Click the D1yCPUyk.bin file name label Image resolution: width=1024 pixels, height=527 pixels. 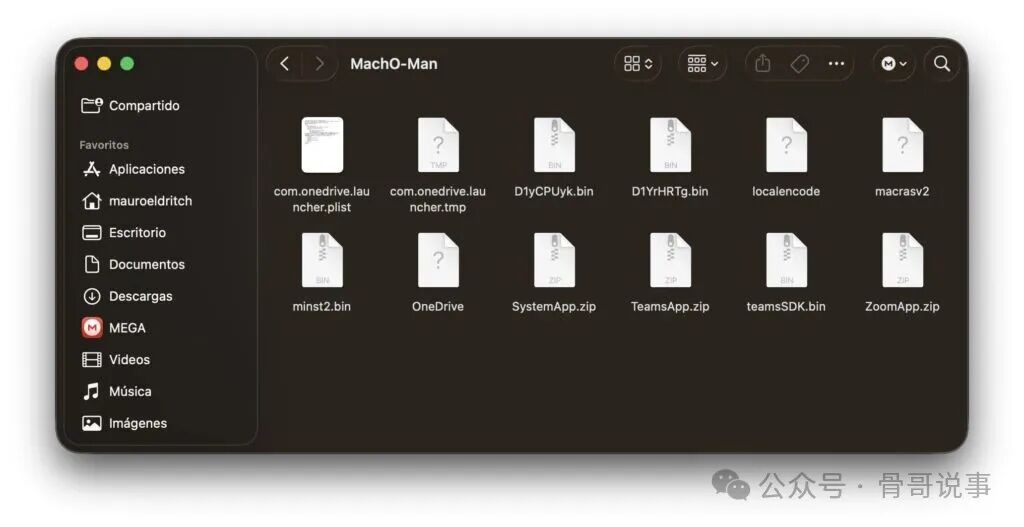tap(554, 191)
